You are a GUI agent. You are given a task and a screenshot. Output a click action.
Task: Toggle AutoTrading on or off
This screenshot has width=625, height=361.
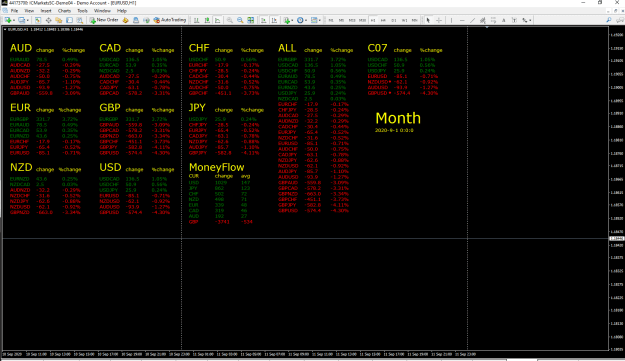pos(170,20)
